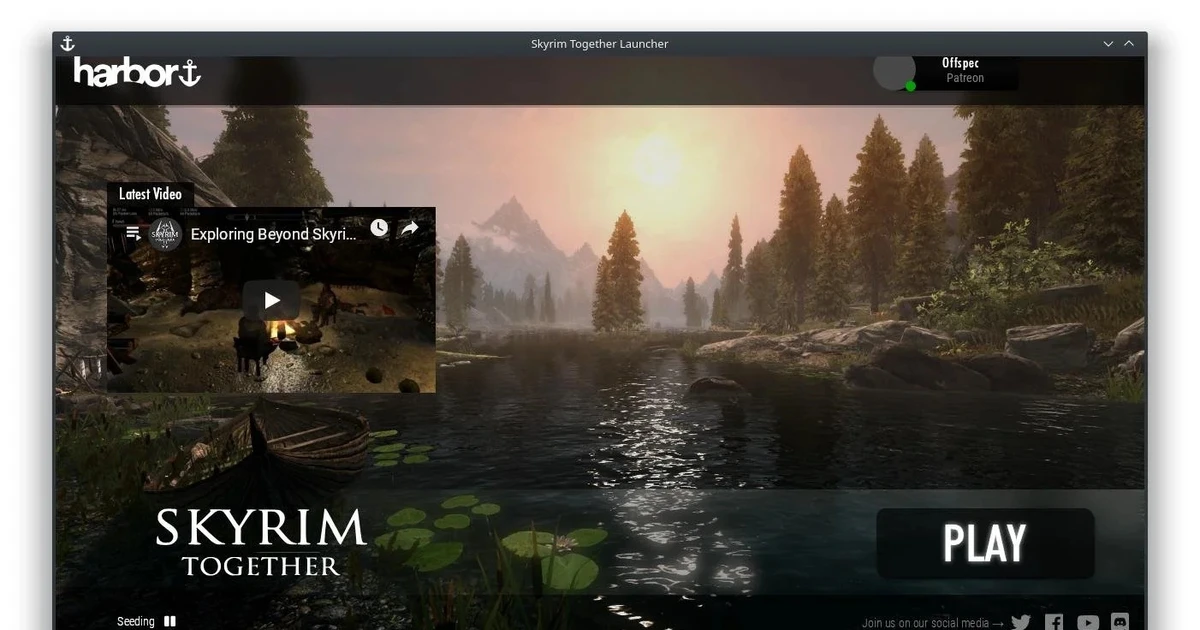Play the Exploring Beyond Skyrim video
This screenshot has height=630, width=1200.
coord(270,299)
